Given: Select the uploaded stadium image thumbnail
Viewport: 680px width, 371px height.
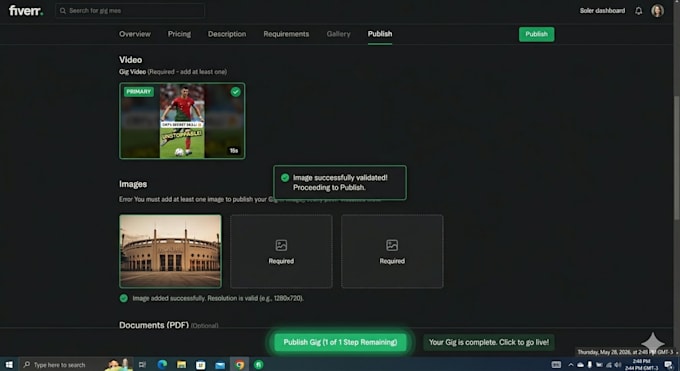Looking at the screenshot, I should tap(170, 251).
